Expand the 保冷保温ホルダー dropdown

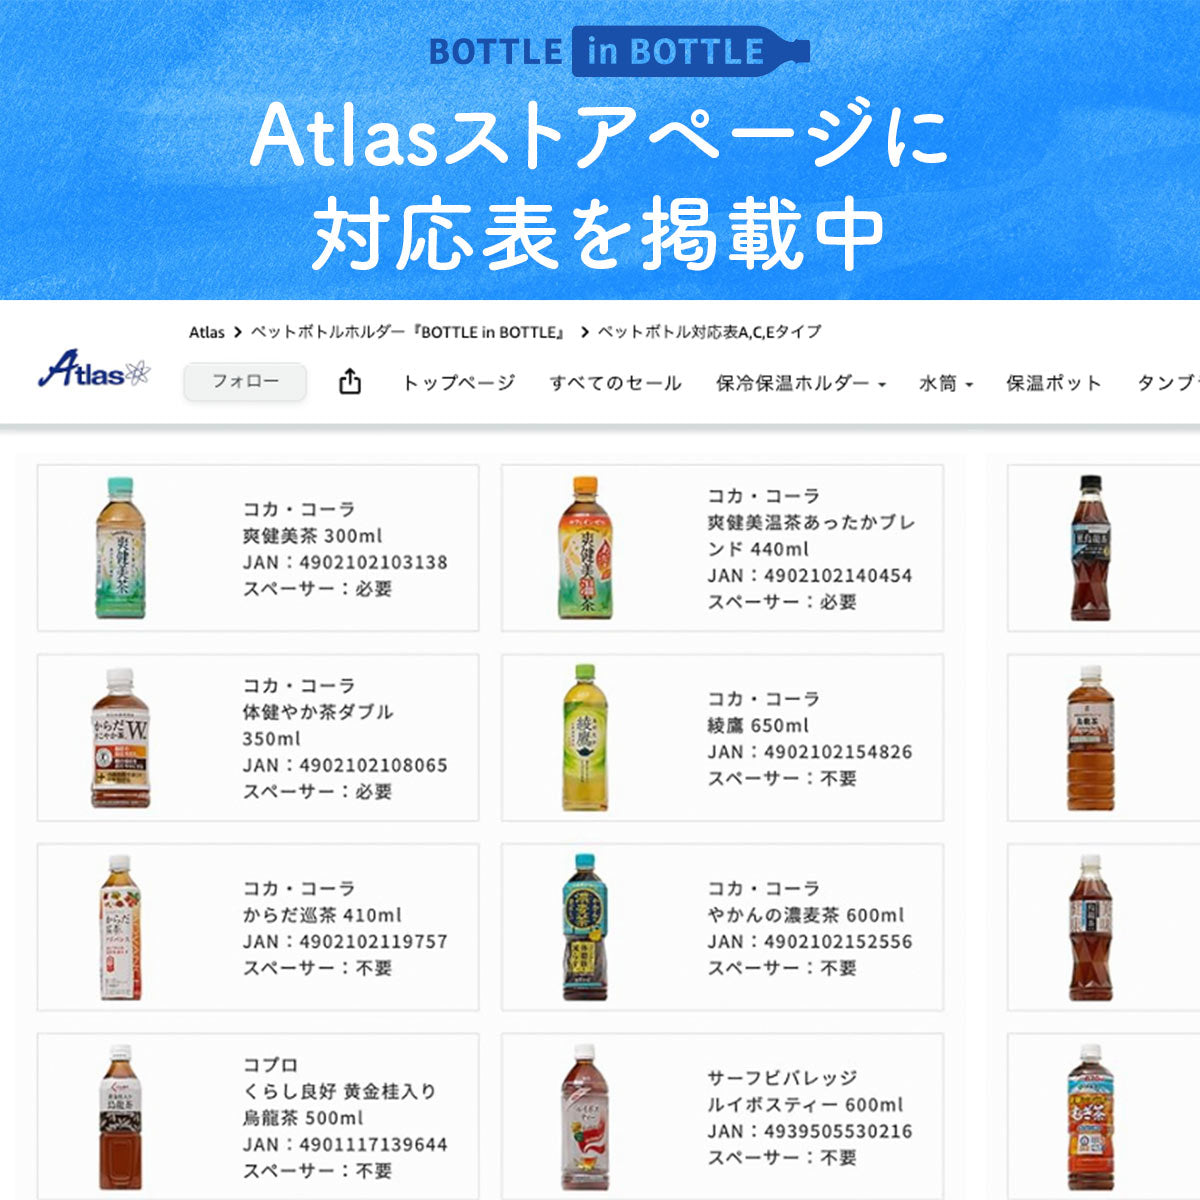[x=801, y=382]
